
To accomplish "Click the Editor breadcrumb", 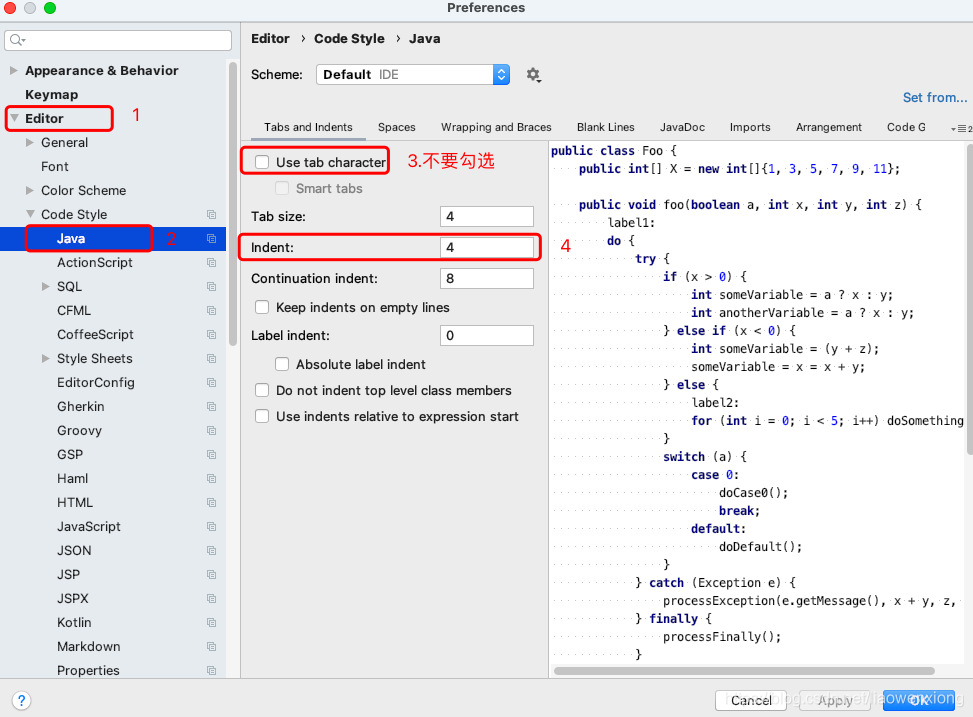I will [x=270, y=38].
